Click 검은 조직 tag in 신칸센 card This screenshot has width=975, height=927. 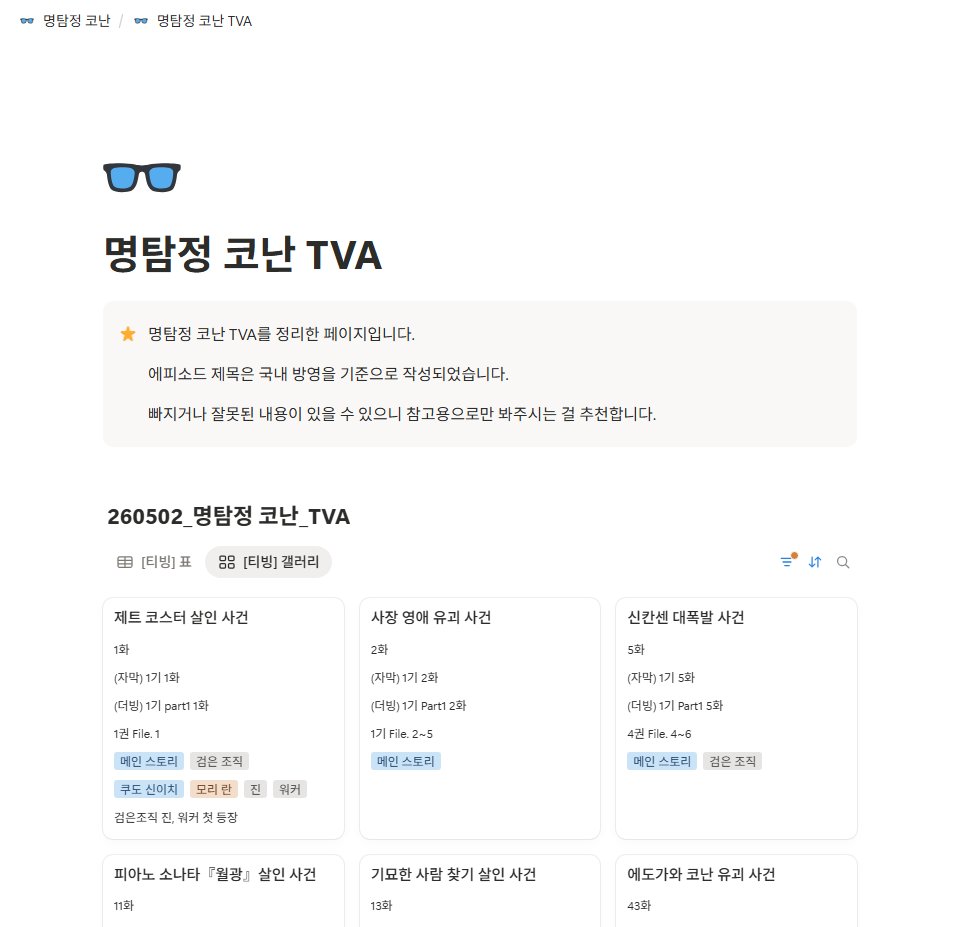[x=732, y=761]
